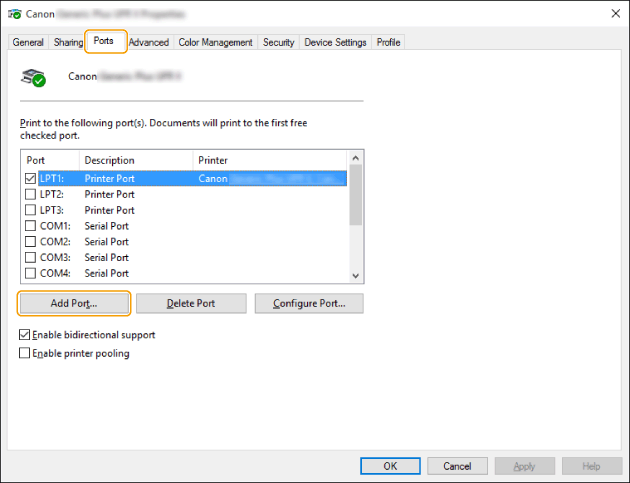Viewport: 630px width, 483px height.
Task: Open the Sharing tab
Action: coord(68,42)
